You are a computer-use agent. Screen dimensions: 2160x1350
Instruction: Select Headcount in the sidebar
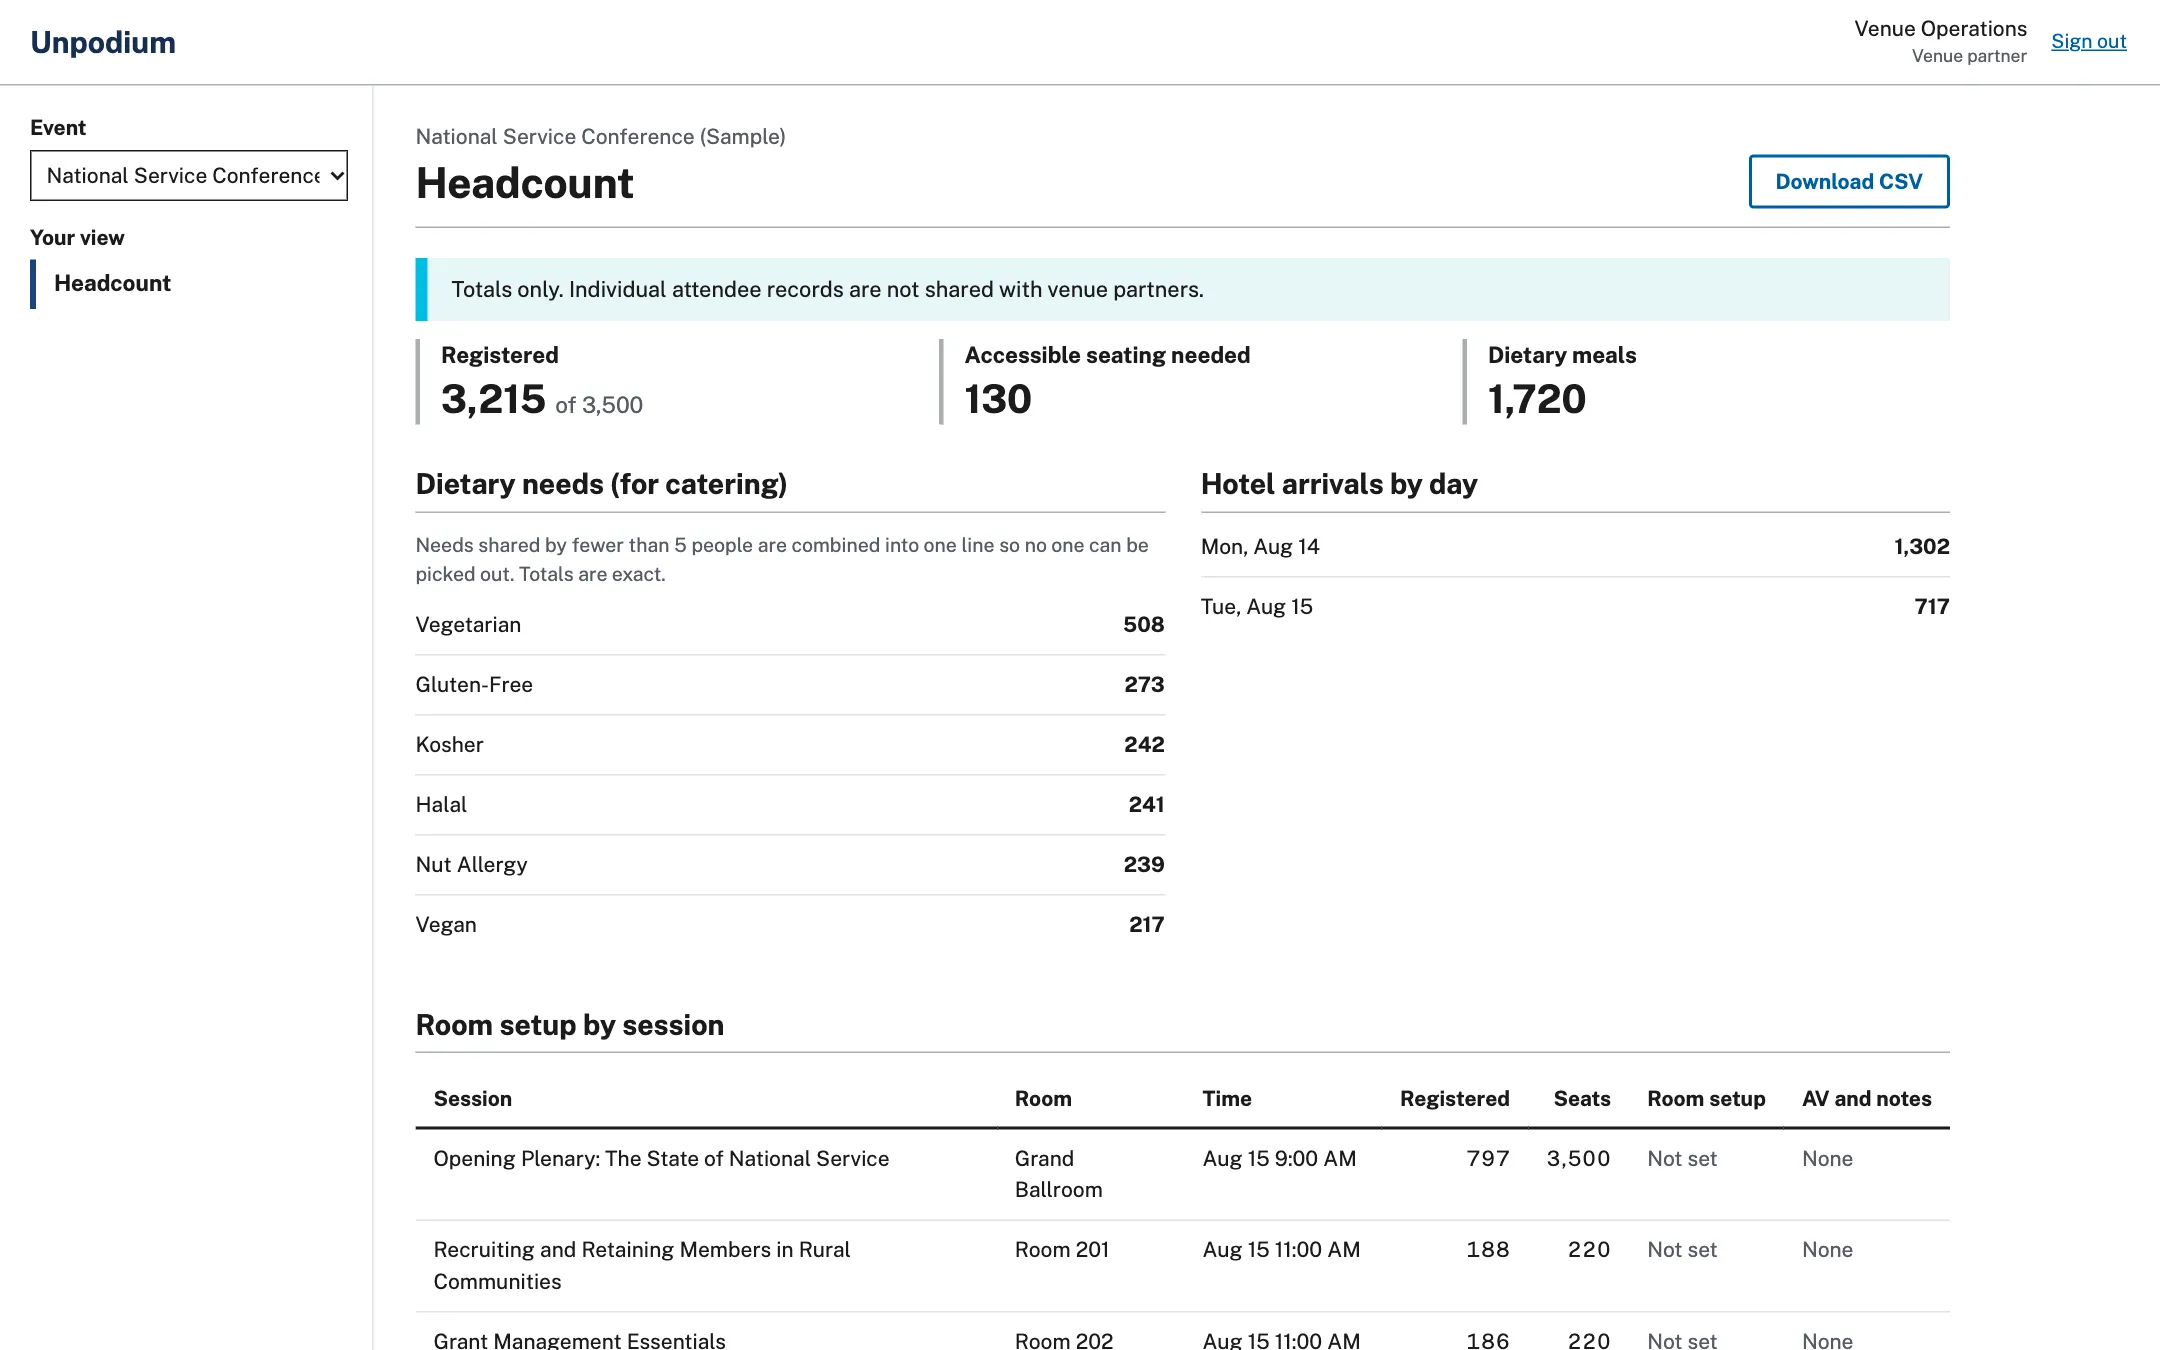[112, 283]
